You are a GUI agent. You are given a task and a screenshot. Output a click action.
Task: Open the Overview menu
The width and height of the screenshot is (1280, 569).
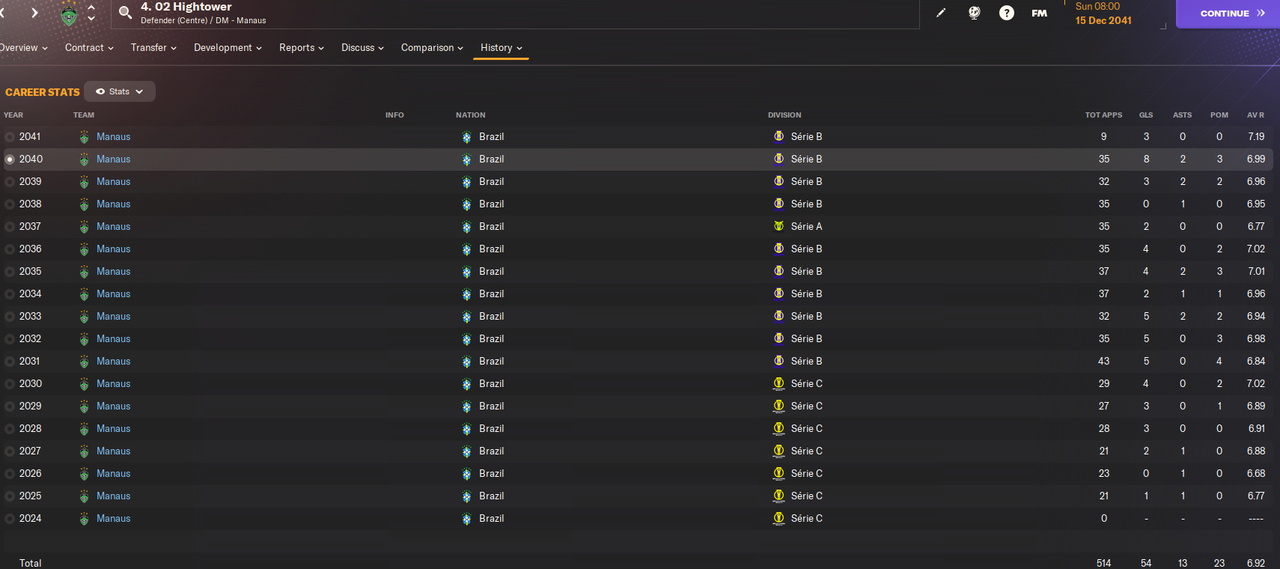coord(23,47)
